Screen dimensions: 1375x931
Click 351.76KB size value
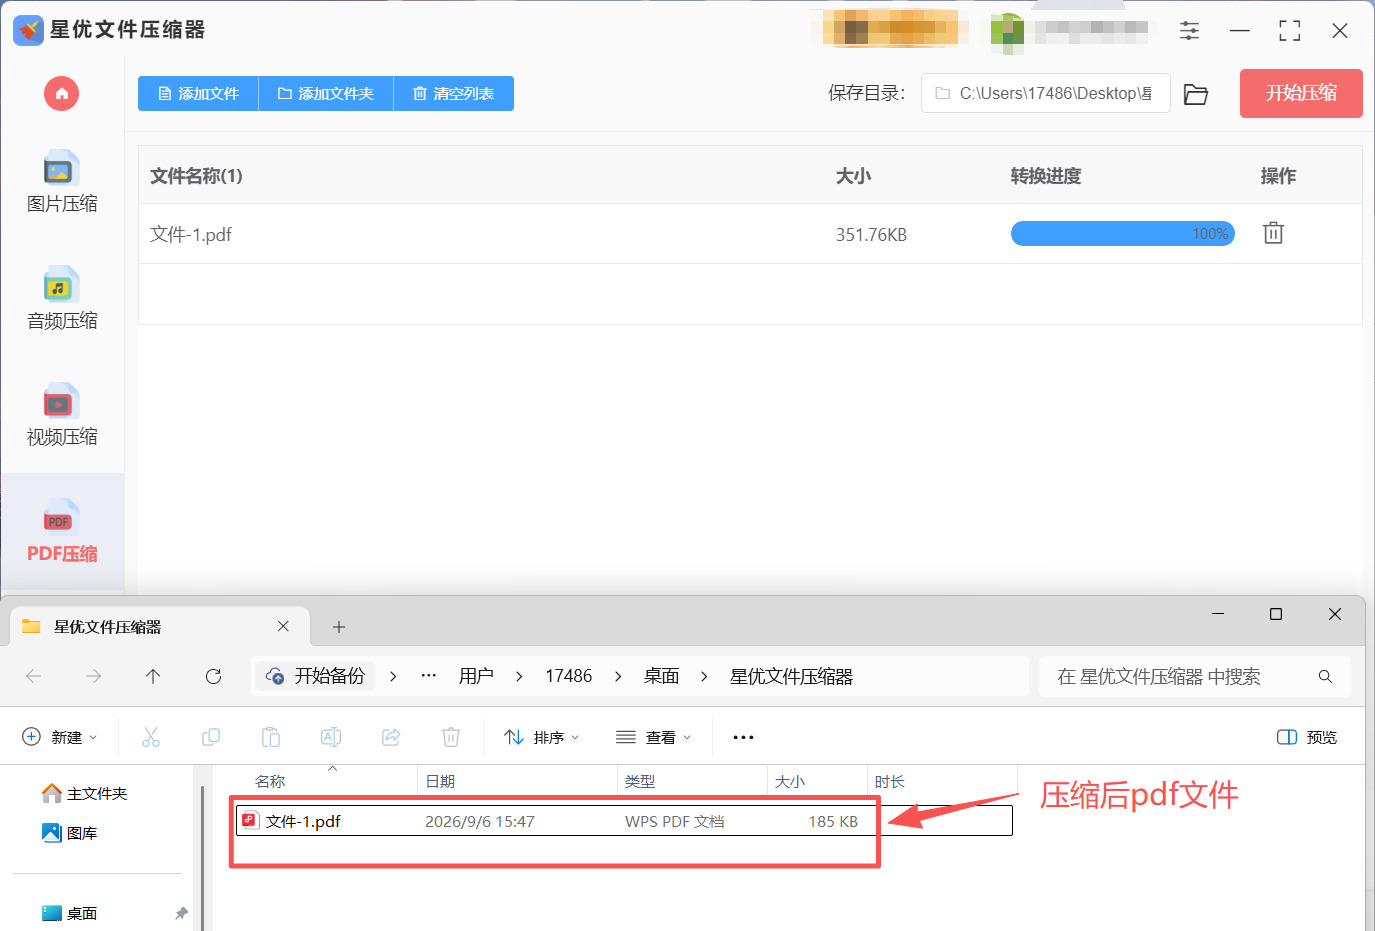[871, 235]
